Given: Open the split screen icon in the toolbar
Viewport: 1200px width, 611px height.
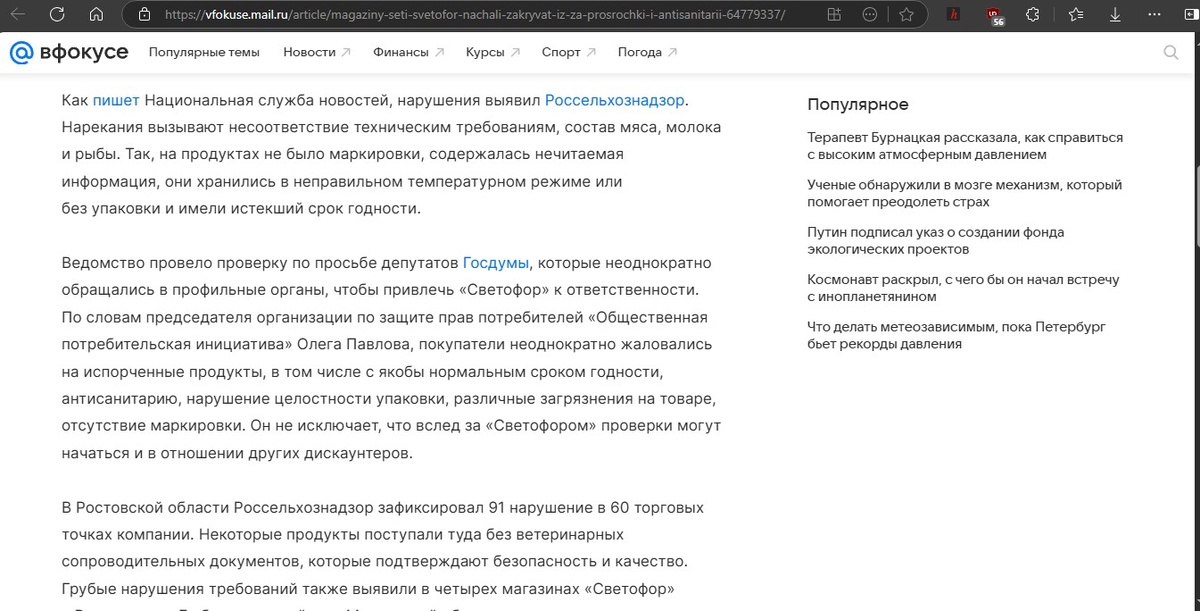Looking at the screenshot, I should pyautogui.click(x=834, y=14).
